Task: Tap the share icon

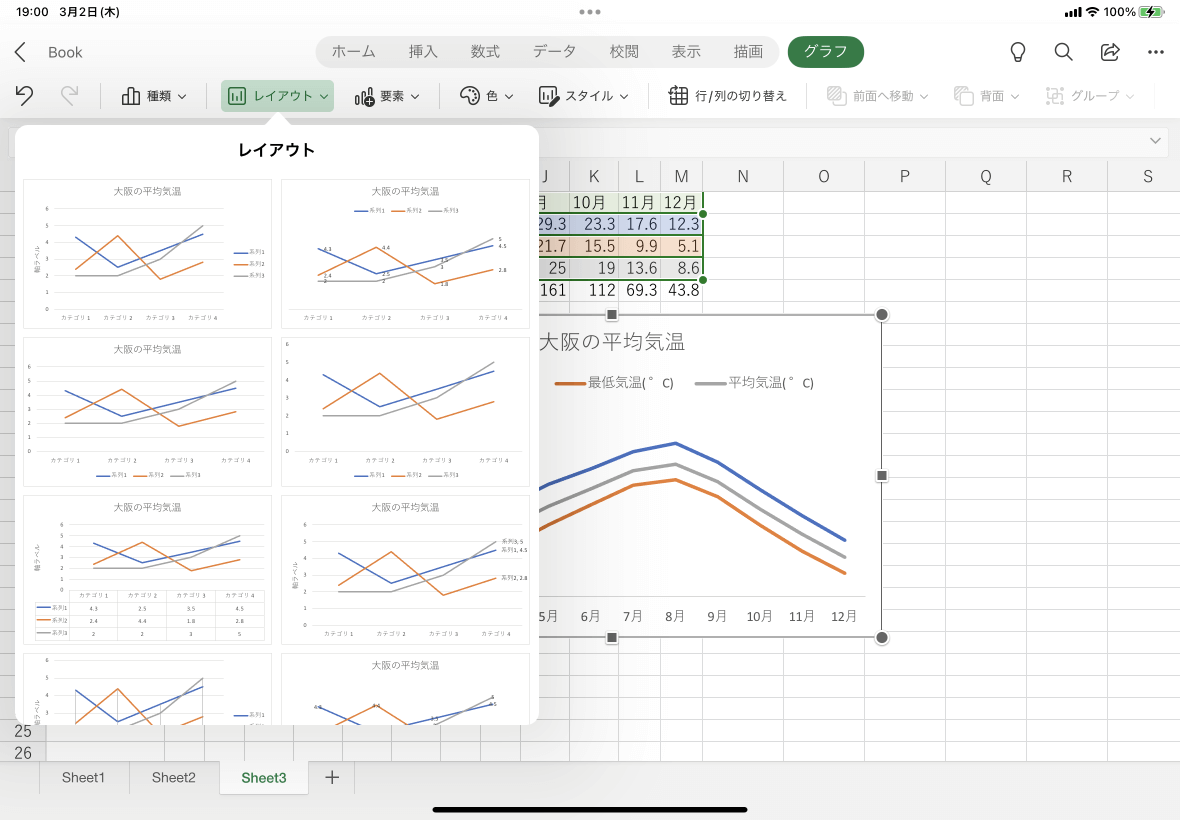Action: pos(1110,52)
